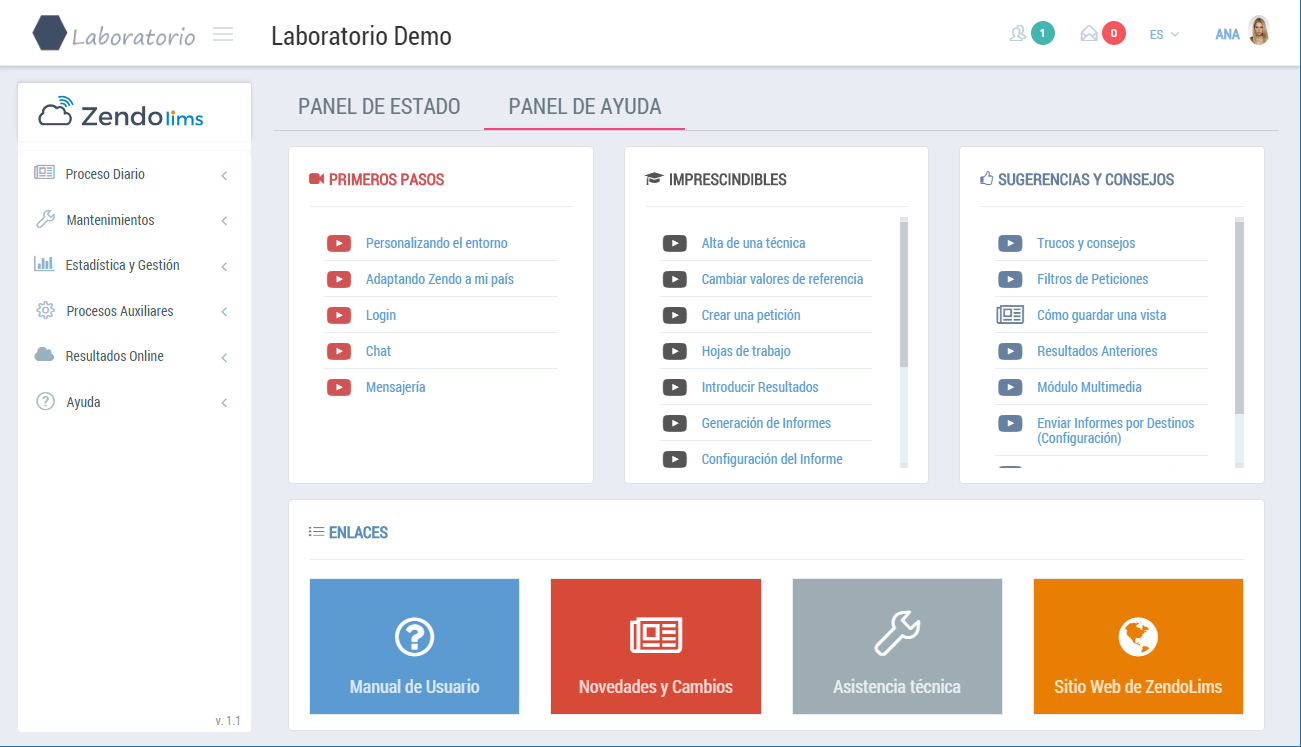
Task: Open Filtros de Peticiones link
Action: (x=1093, y=279)
